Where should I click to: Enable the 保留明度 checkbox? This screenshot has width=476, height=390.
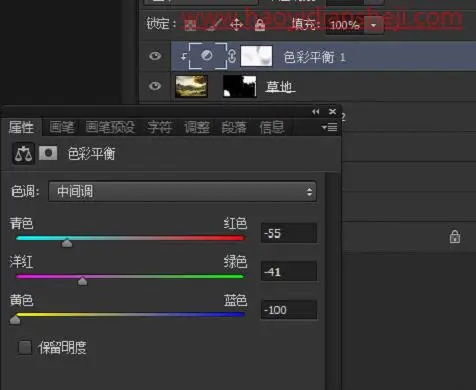[25, 347]
